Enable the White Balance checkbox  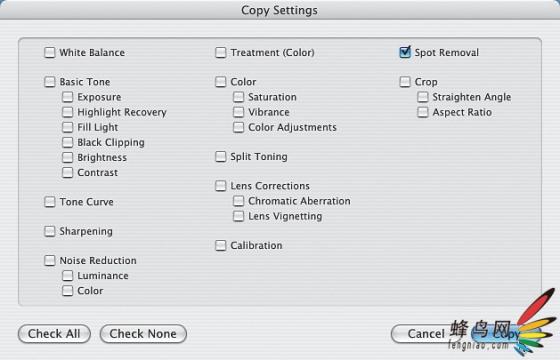click(x=50, y=52)
